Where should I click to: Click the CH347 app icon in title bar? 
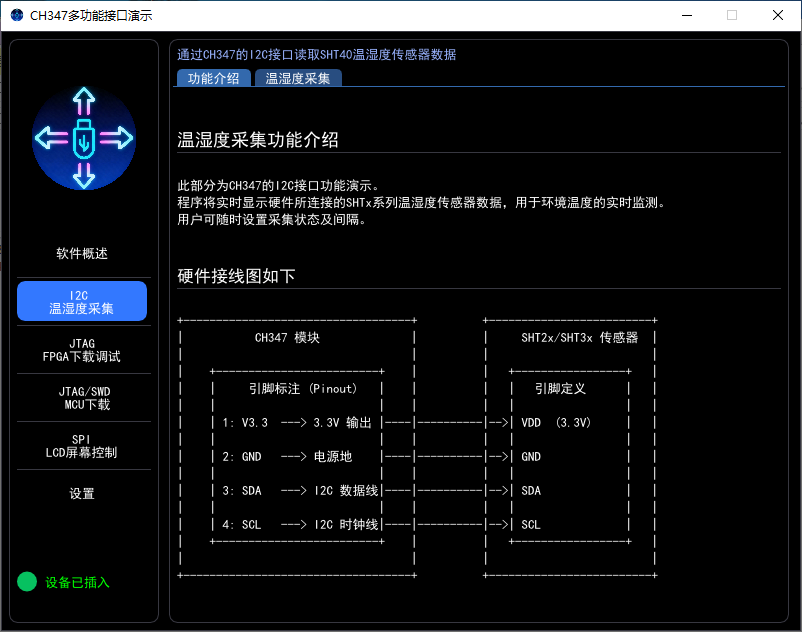pos(17,16)
